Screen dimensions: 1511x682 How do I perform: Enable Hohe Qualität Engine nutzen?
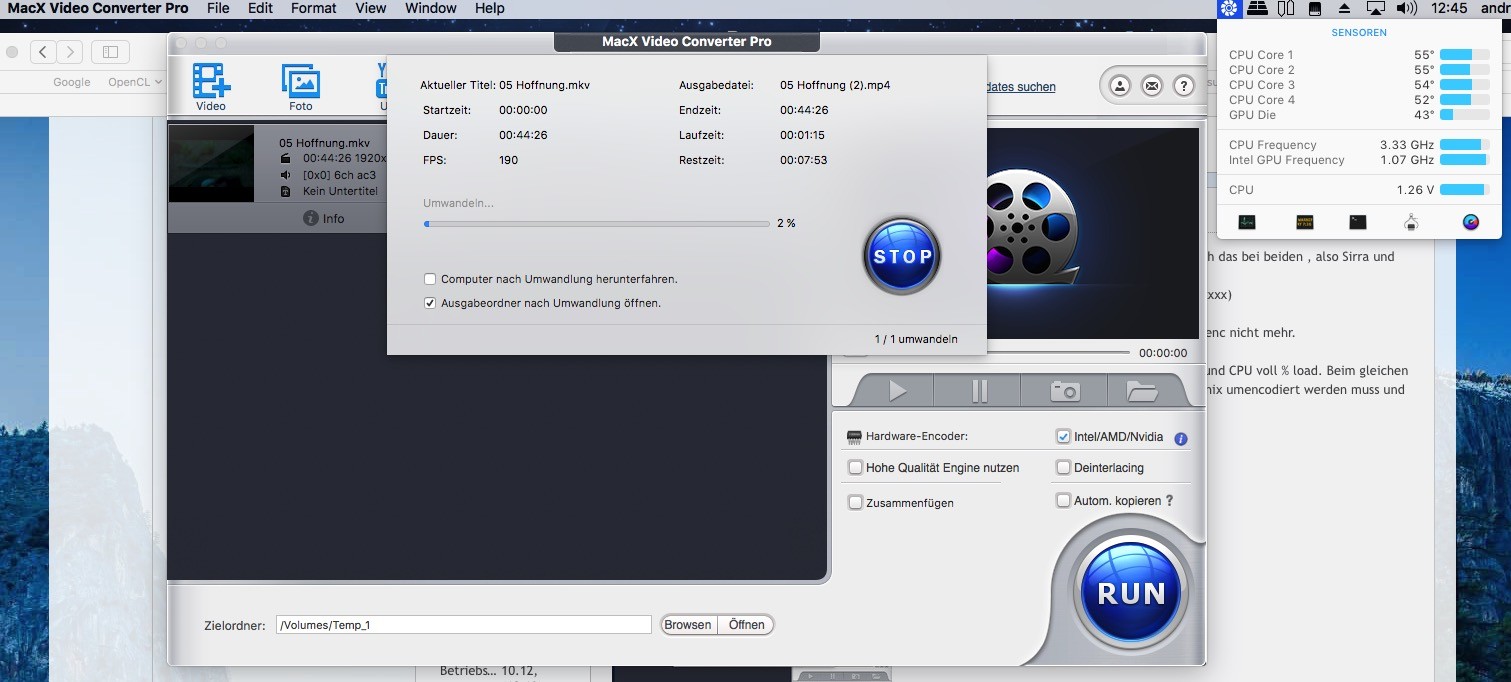[x=855, y=467]
